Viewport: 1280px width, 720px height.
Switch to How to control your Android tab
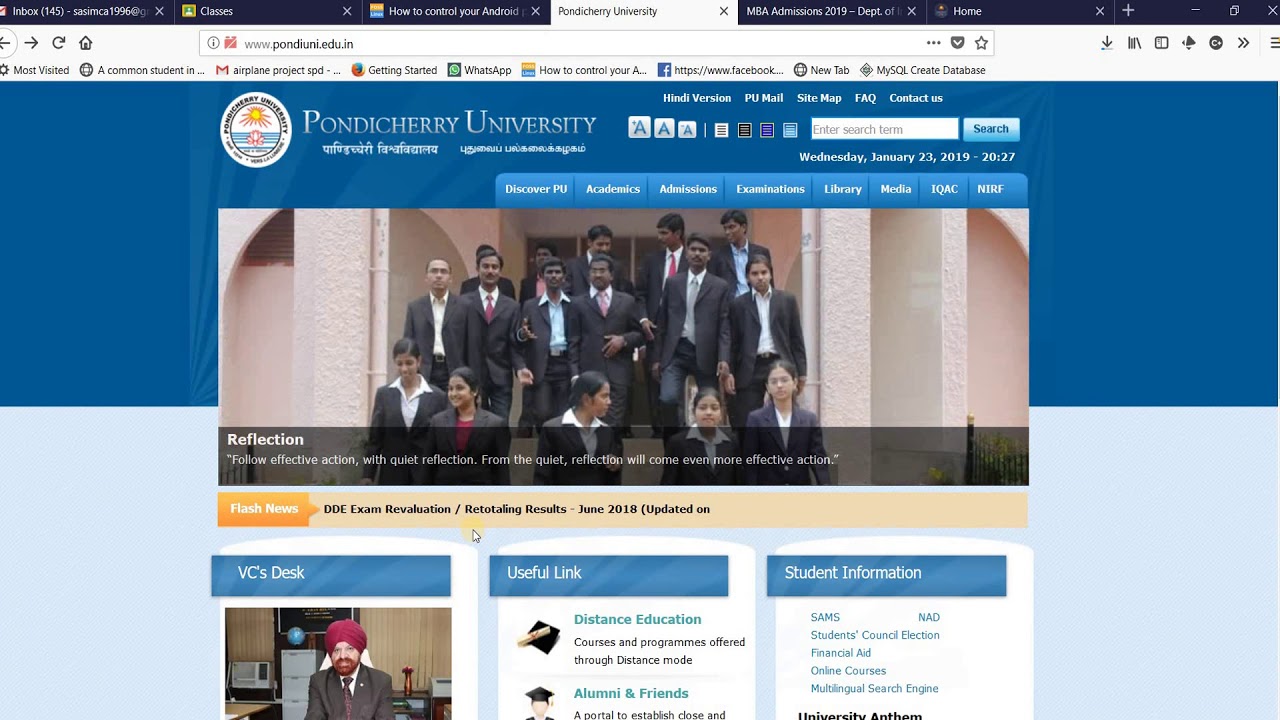point(453,11)
